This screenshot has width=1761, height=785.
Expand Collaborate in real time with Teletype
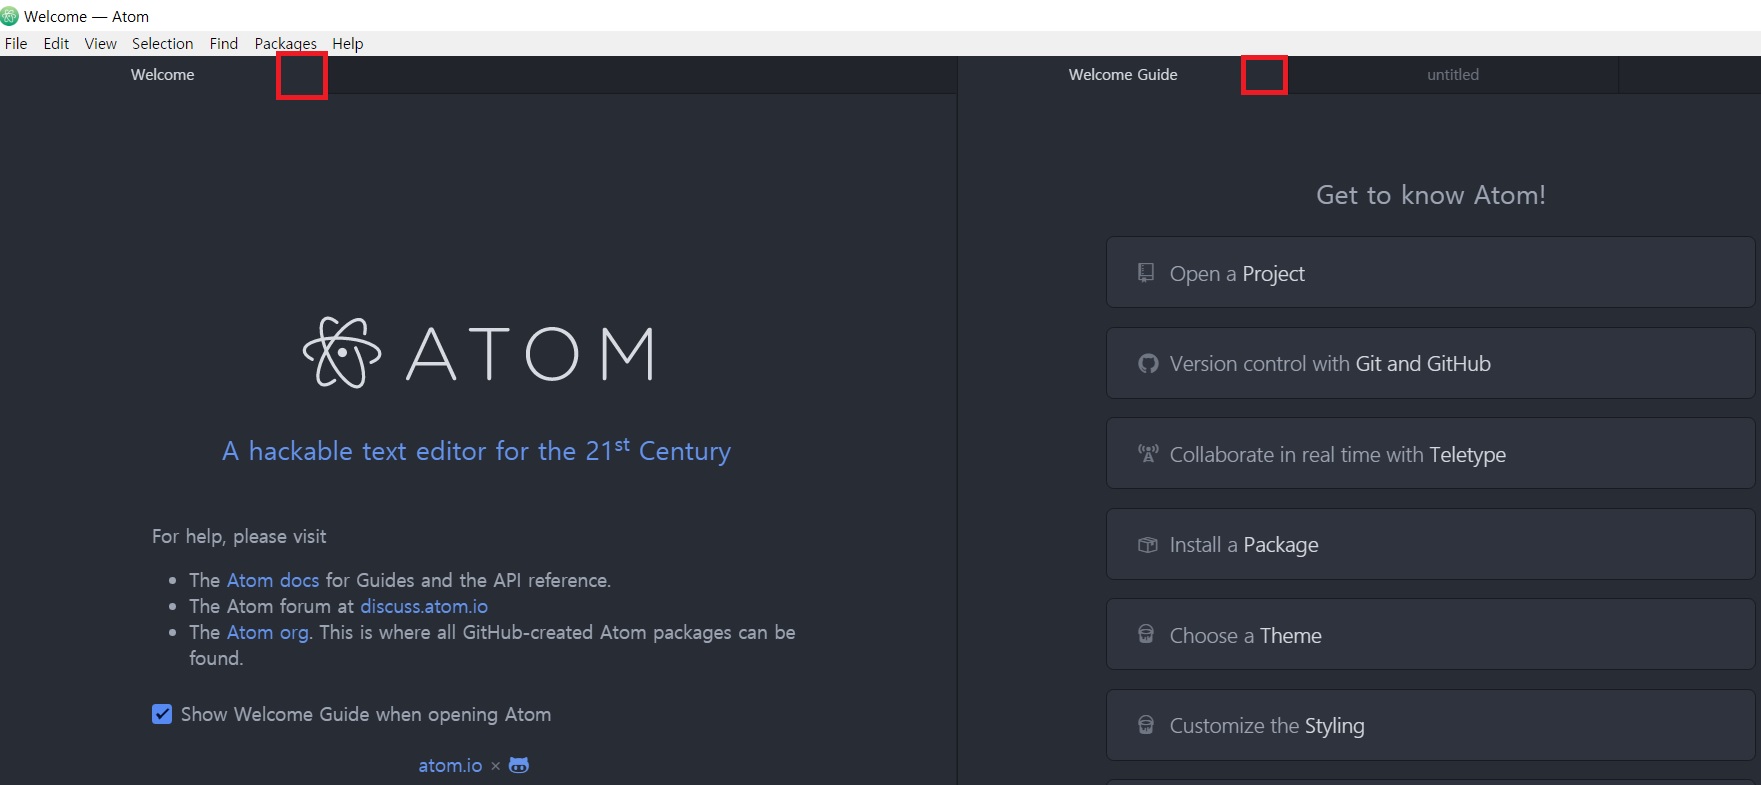1431,453
